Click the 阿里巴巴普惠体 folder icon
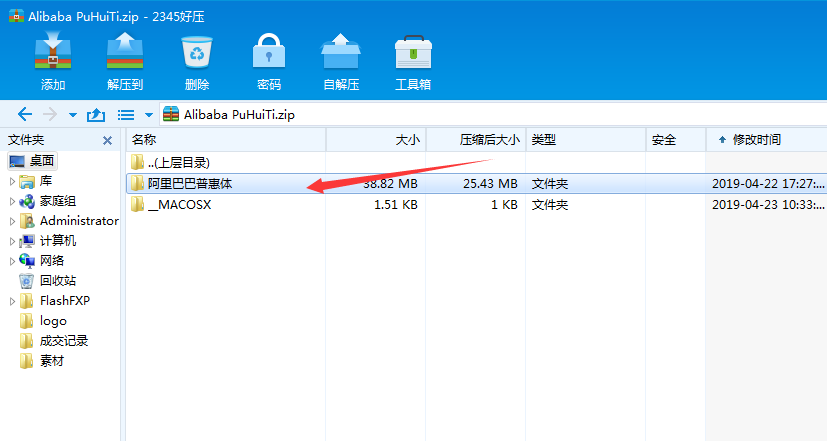The image size is (827, 441). pos(137,183)
